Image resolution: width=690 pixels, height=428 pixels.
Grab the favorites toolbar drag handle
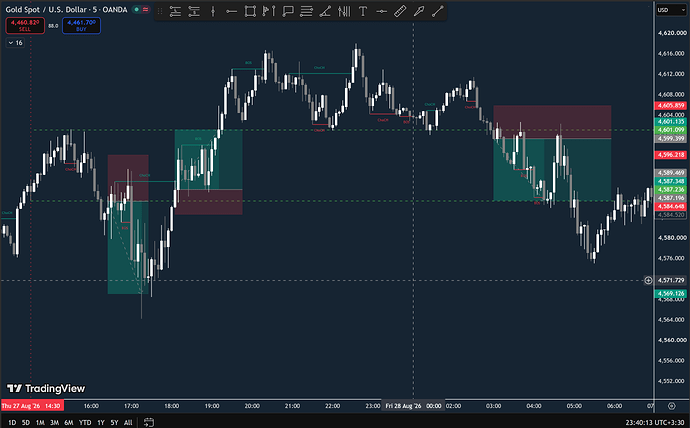tap(160, 12)
